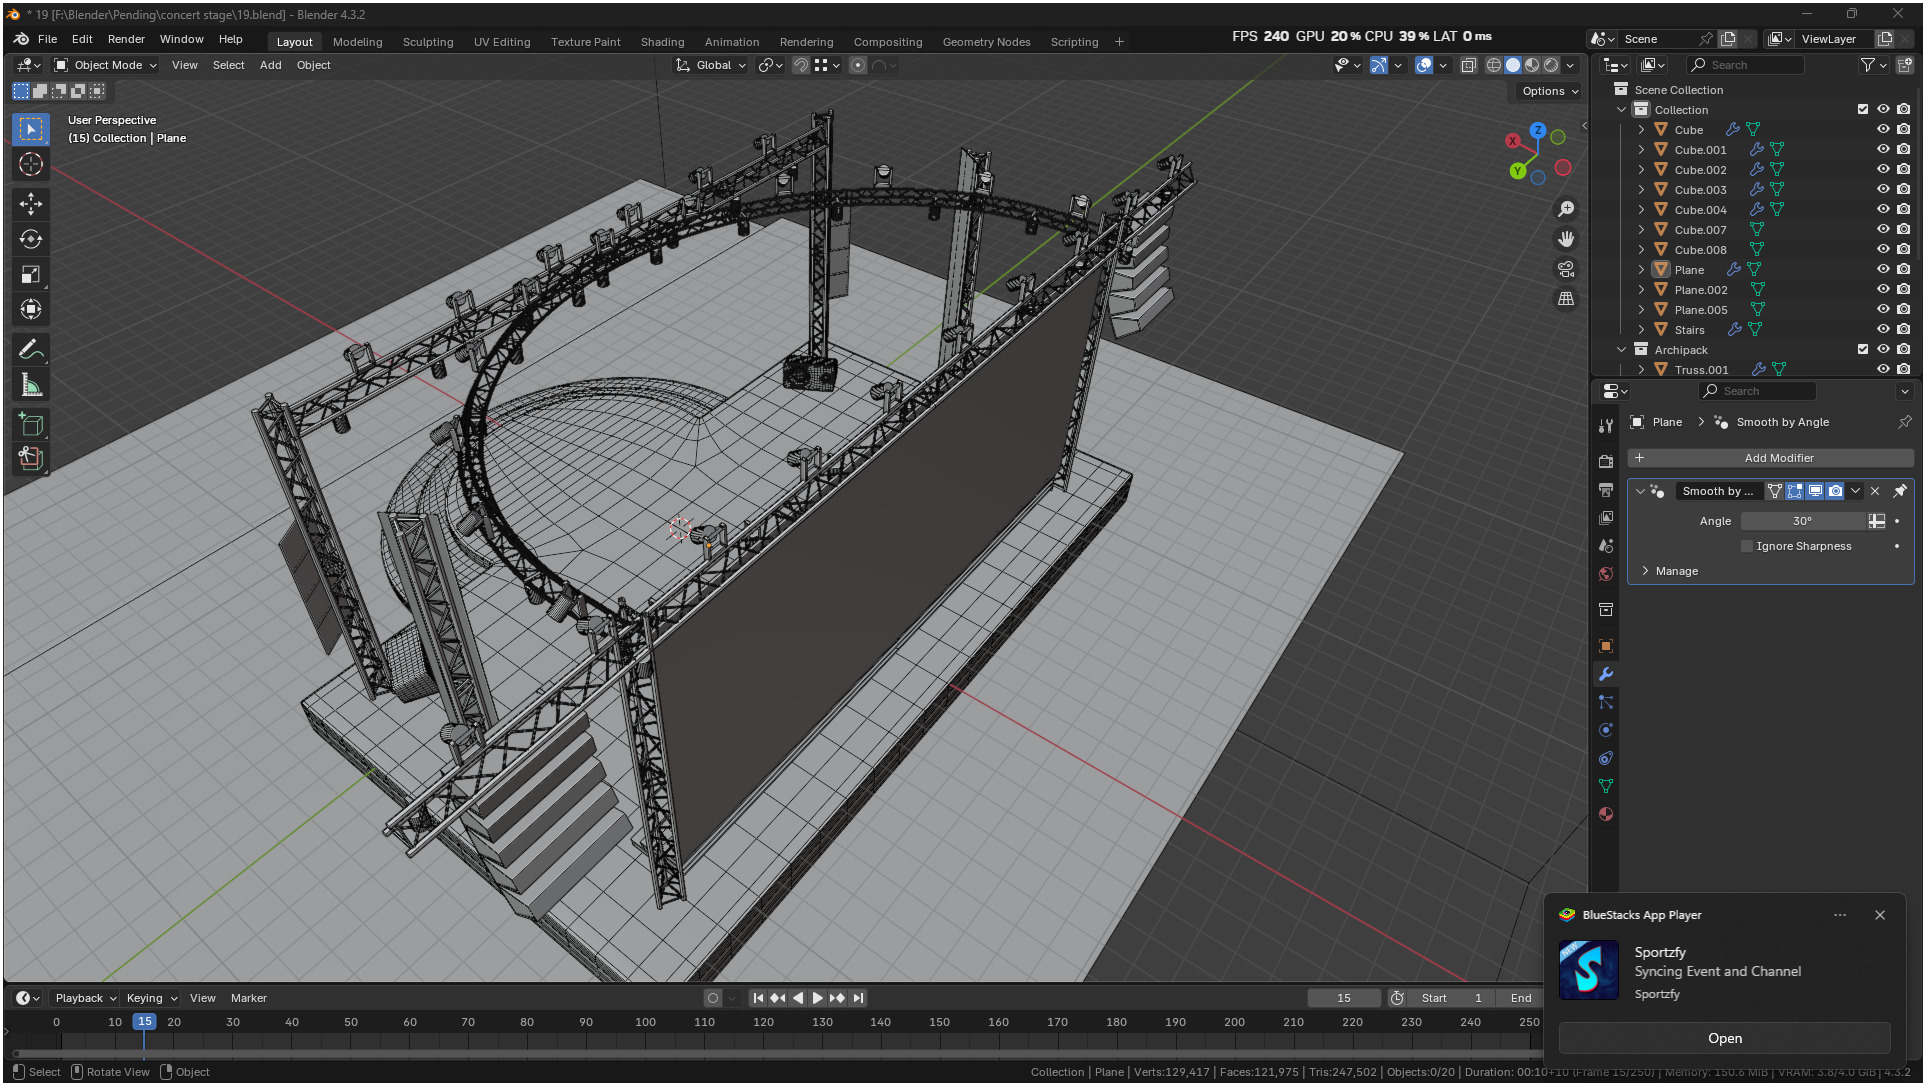Screen dimensions: 1926x1086
Task: Select the Scale tool
Action: [x=31, y=274]
